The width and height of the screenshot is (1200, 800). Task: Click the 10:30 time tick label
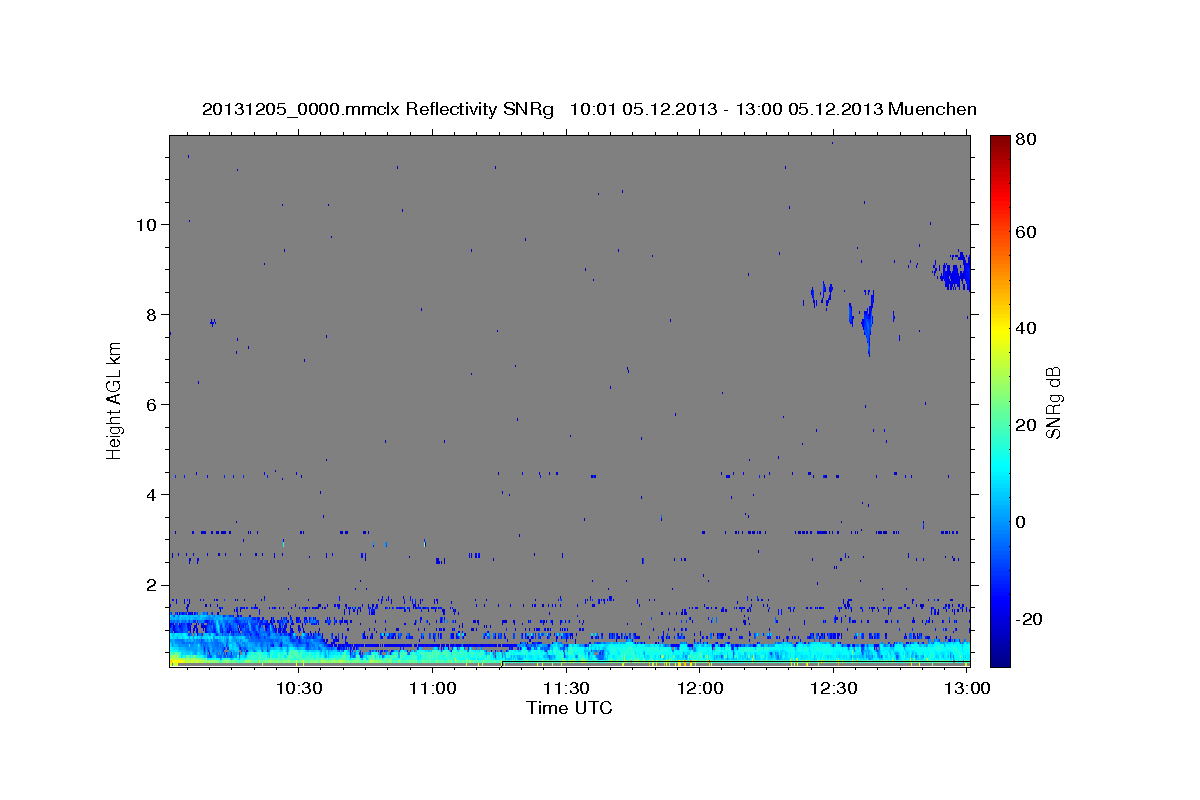pos(299,688)
